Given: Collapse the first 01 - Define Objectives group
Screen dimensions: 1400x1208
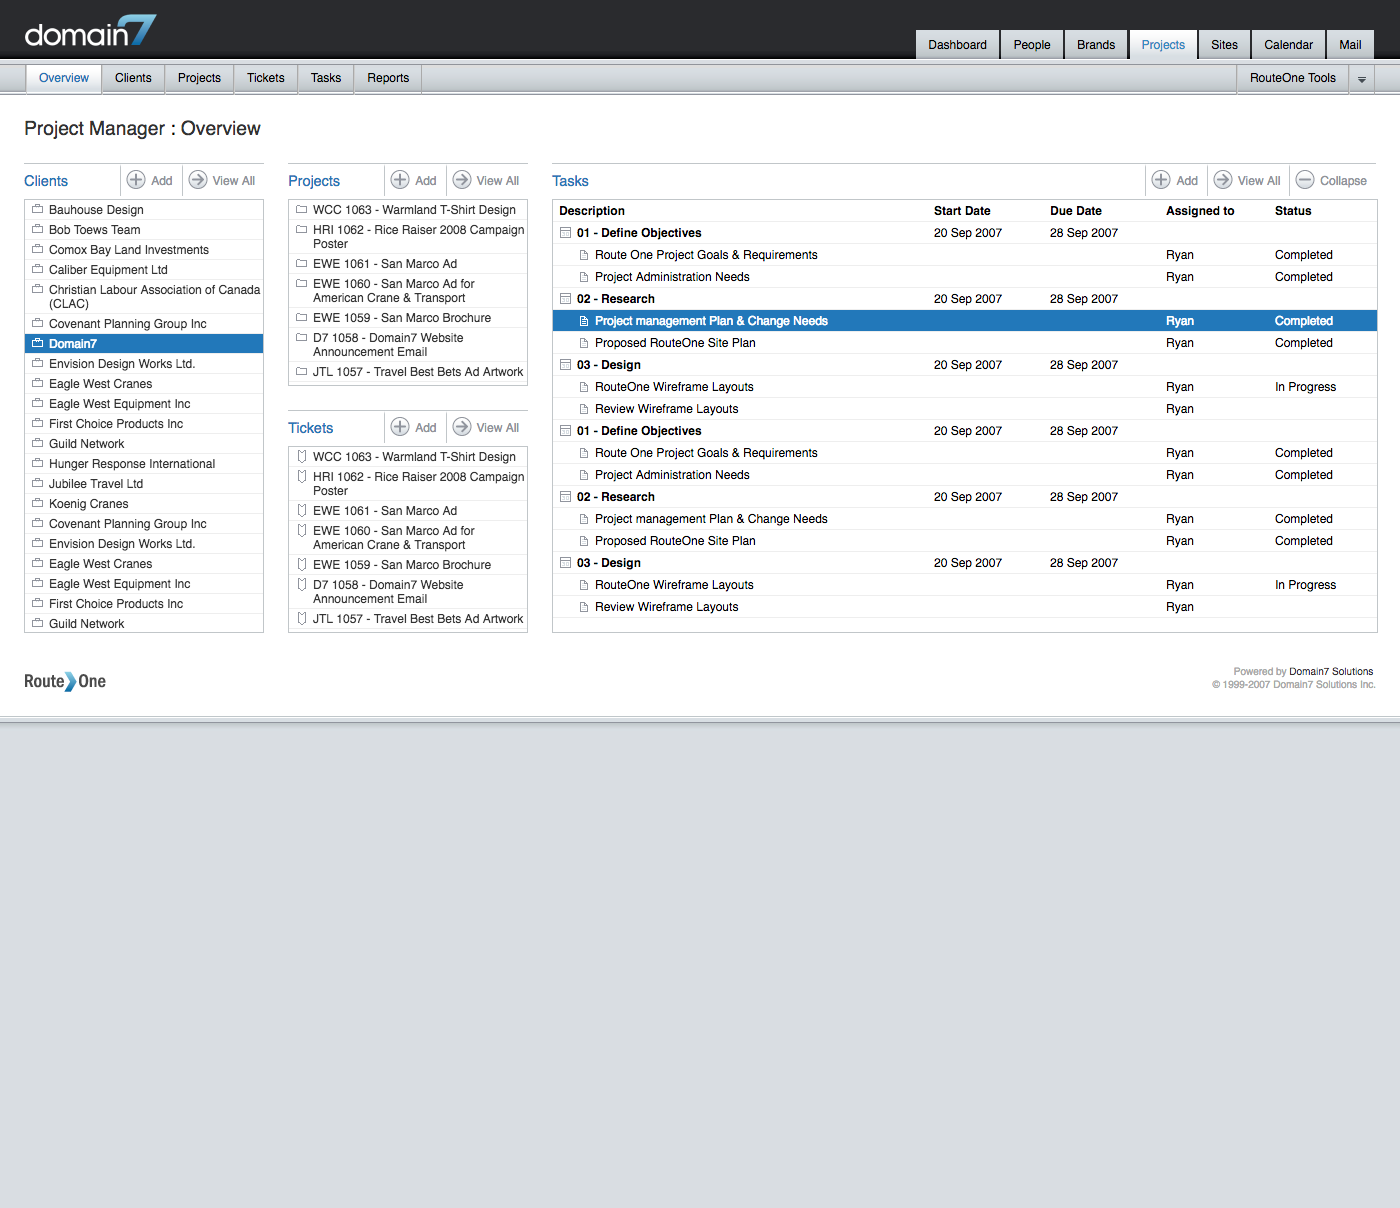Looking at the screenshot, I should coord(566,233).
